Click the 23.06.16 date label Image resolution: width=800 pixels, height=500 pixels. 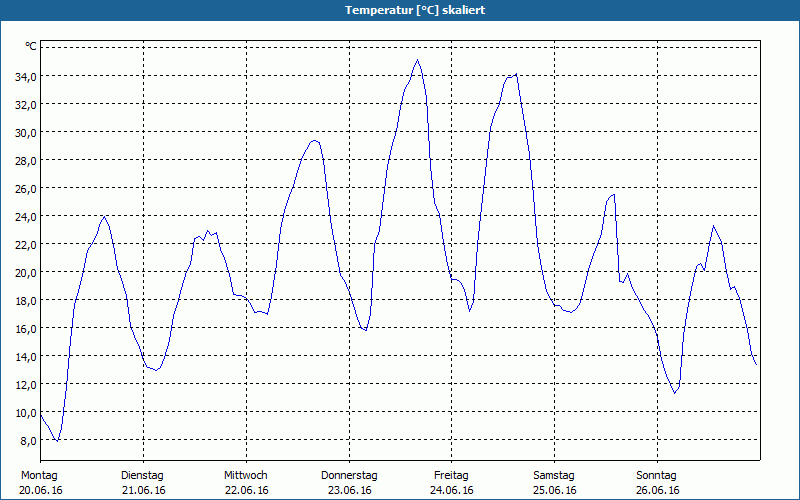pos(349,490)
